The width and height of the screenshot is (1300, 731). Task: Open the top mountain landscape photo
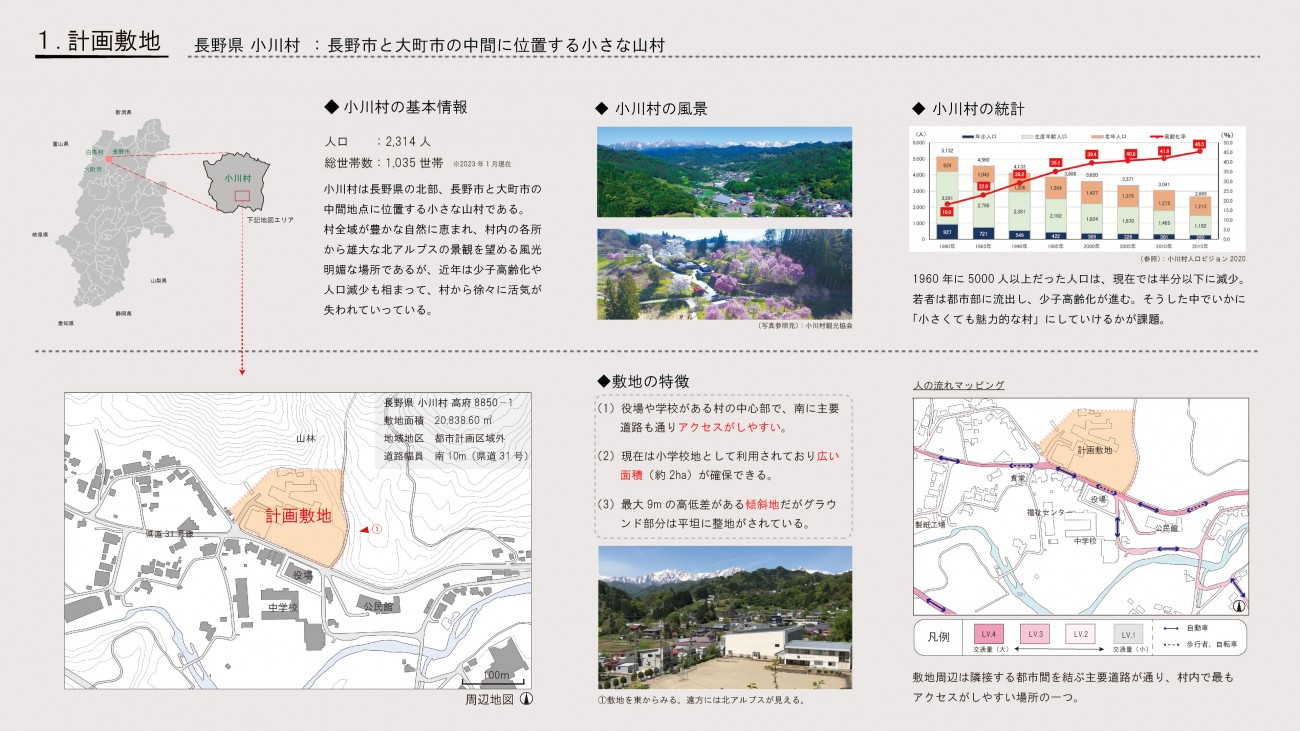coord(724,172)
